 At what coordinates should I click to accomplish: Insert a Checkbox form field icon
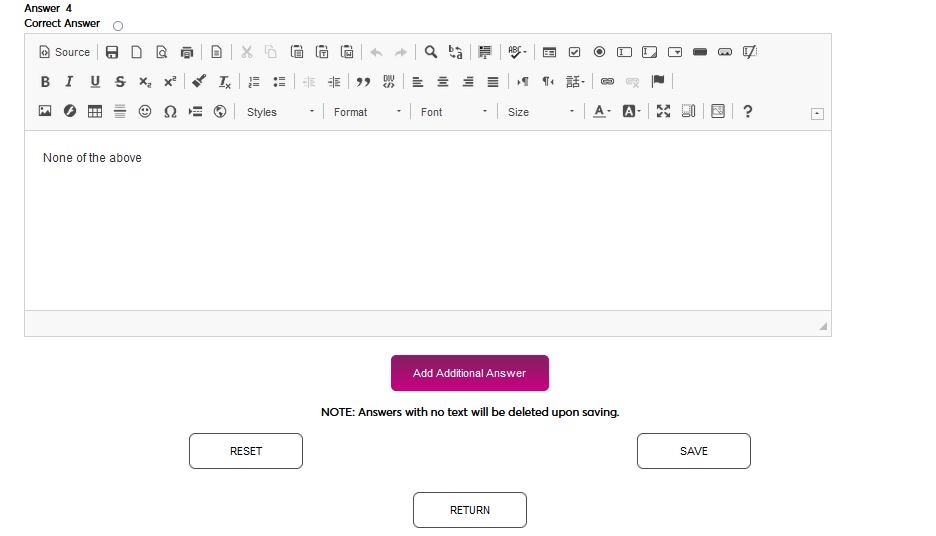tap(574, 52)
